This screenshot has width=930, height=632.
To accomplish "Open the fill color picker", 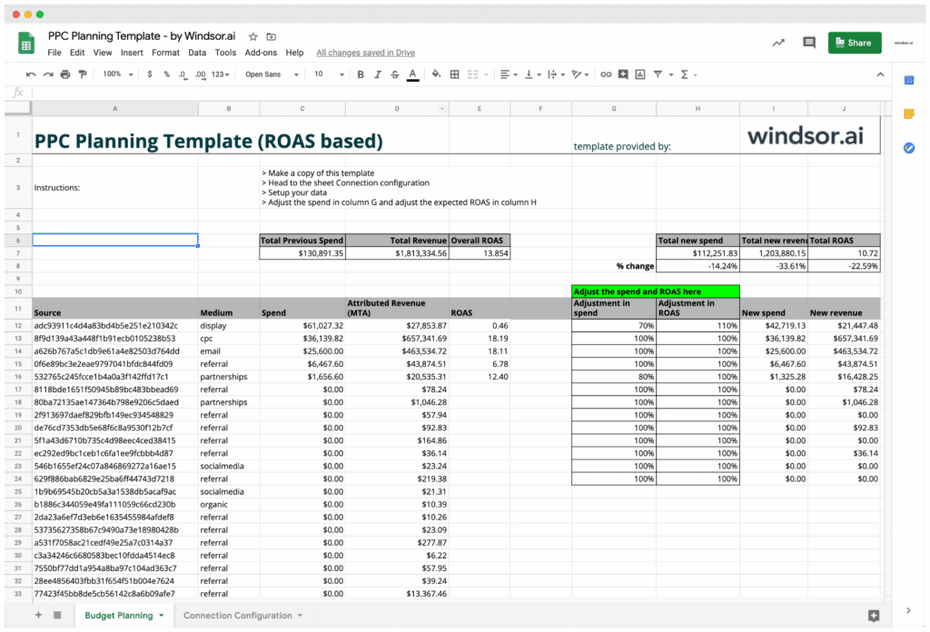I will pyautogui.click(x=437, y=74).
